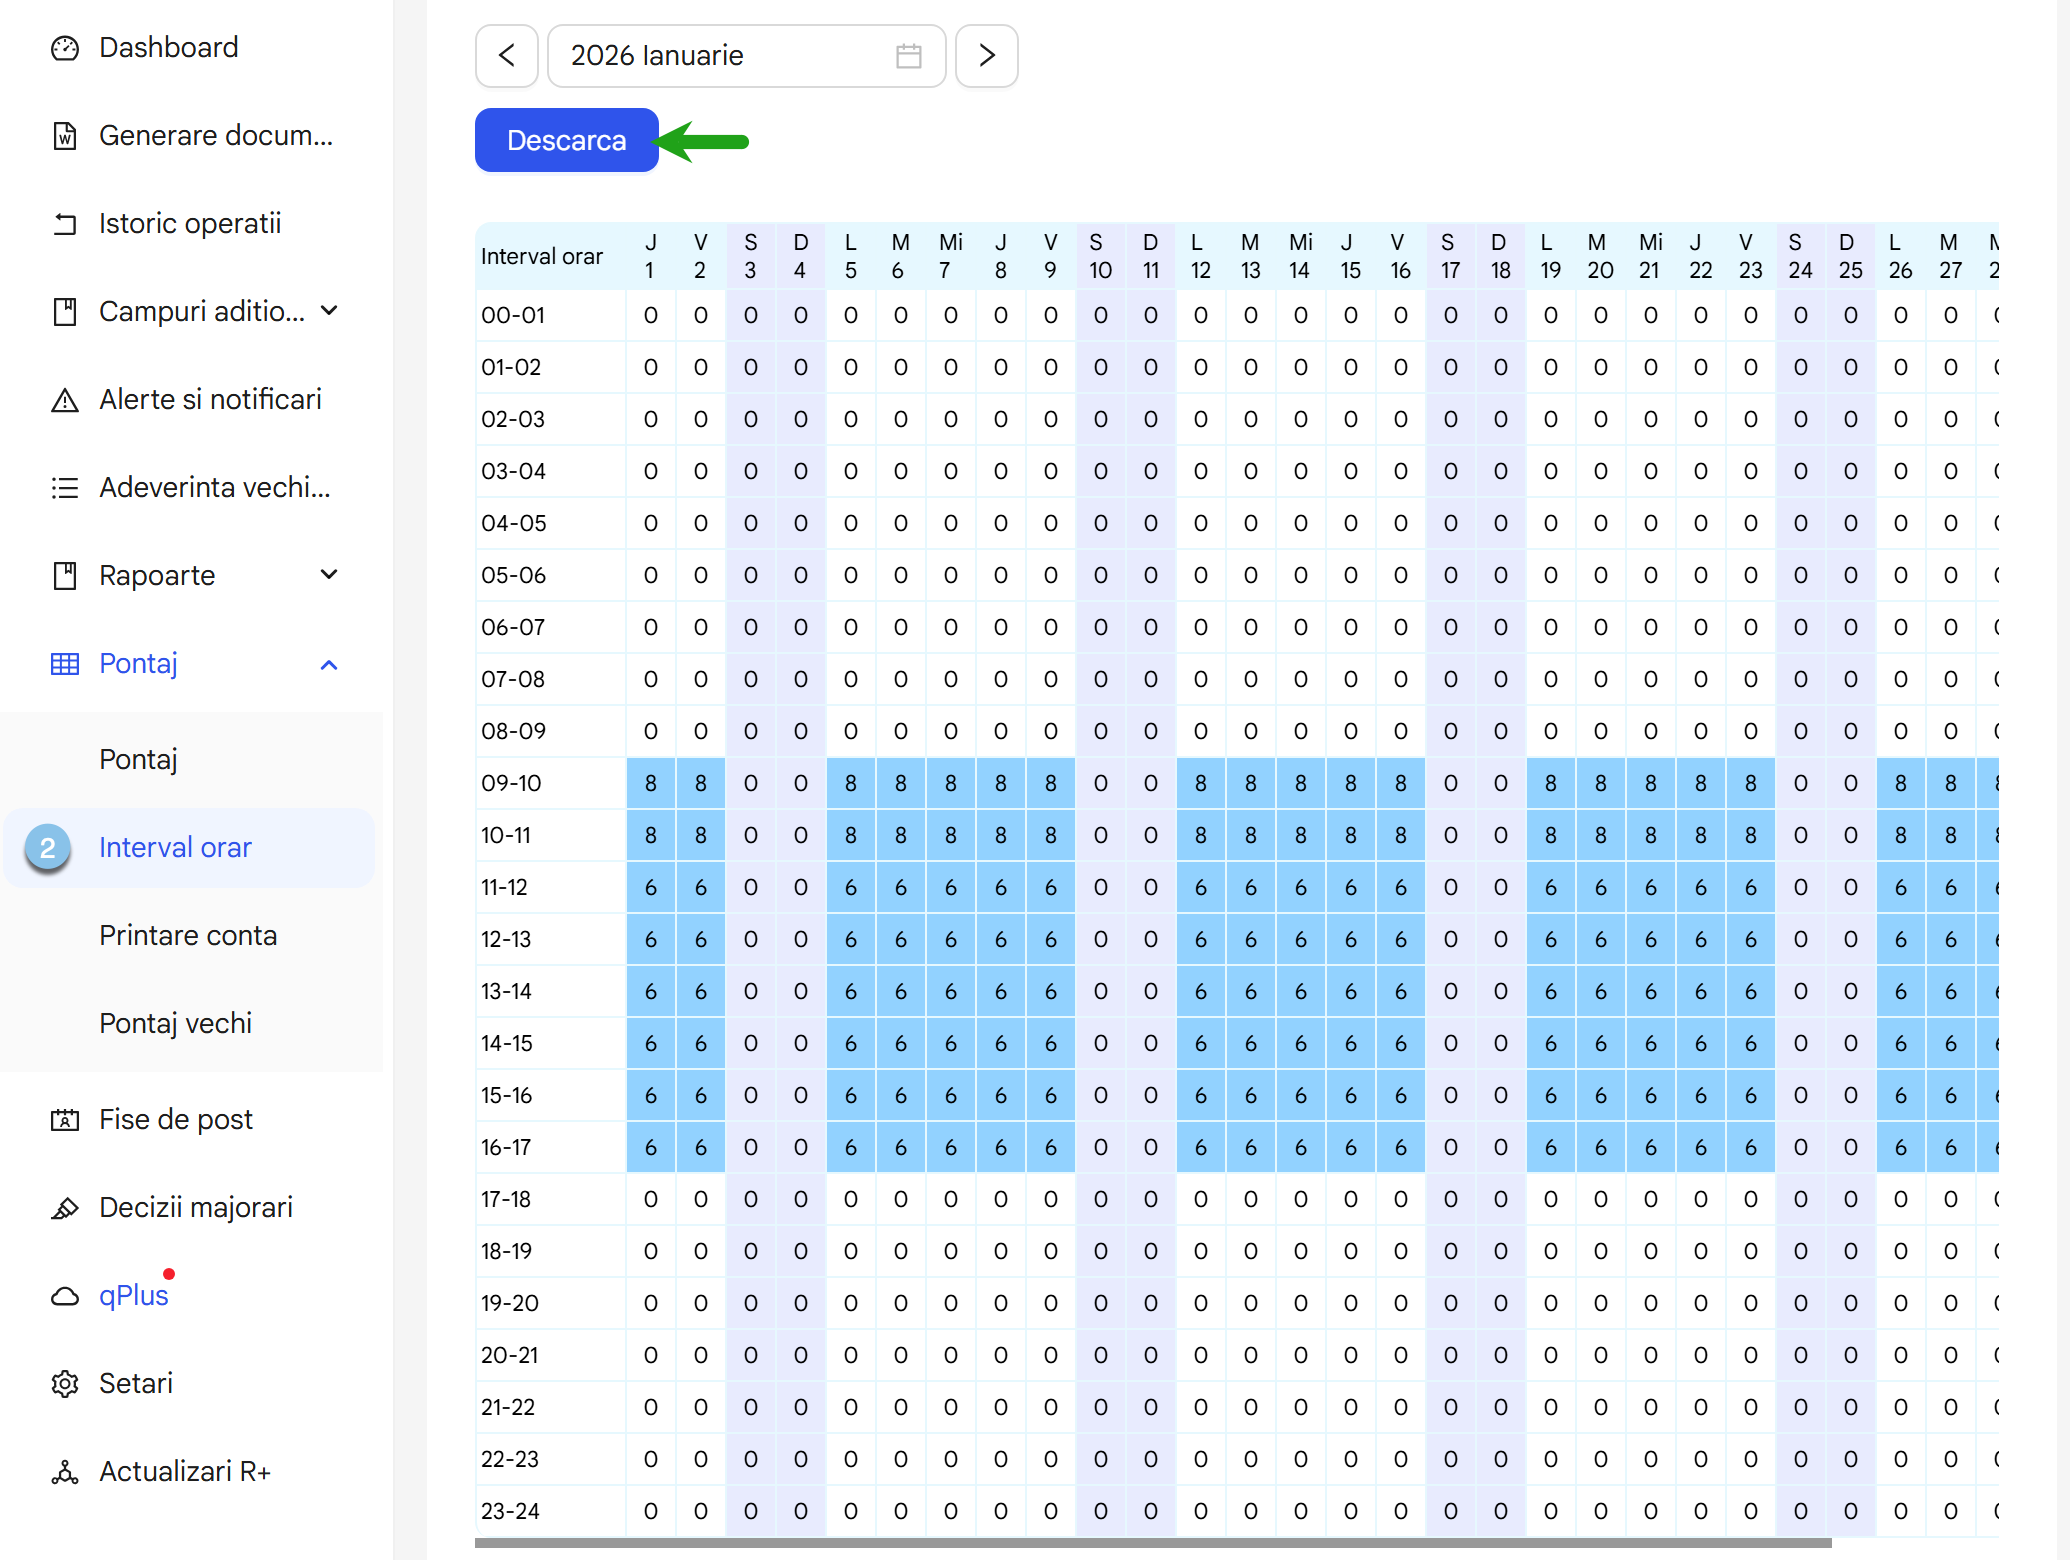Screen dimensions: 2070x1560
Task: Expand the Campuri aditionale submenu chevron
Action: point(329,311)
